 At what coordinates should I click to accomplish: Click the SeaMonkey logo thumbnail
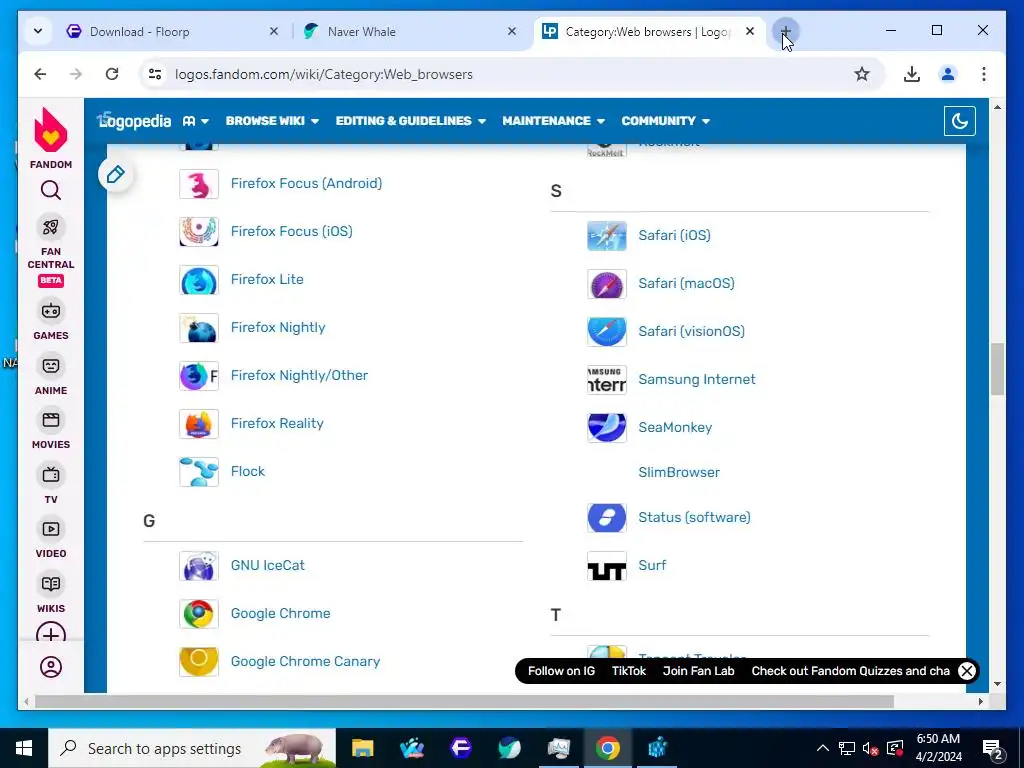(606, 428)
